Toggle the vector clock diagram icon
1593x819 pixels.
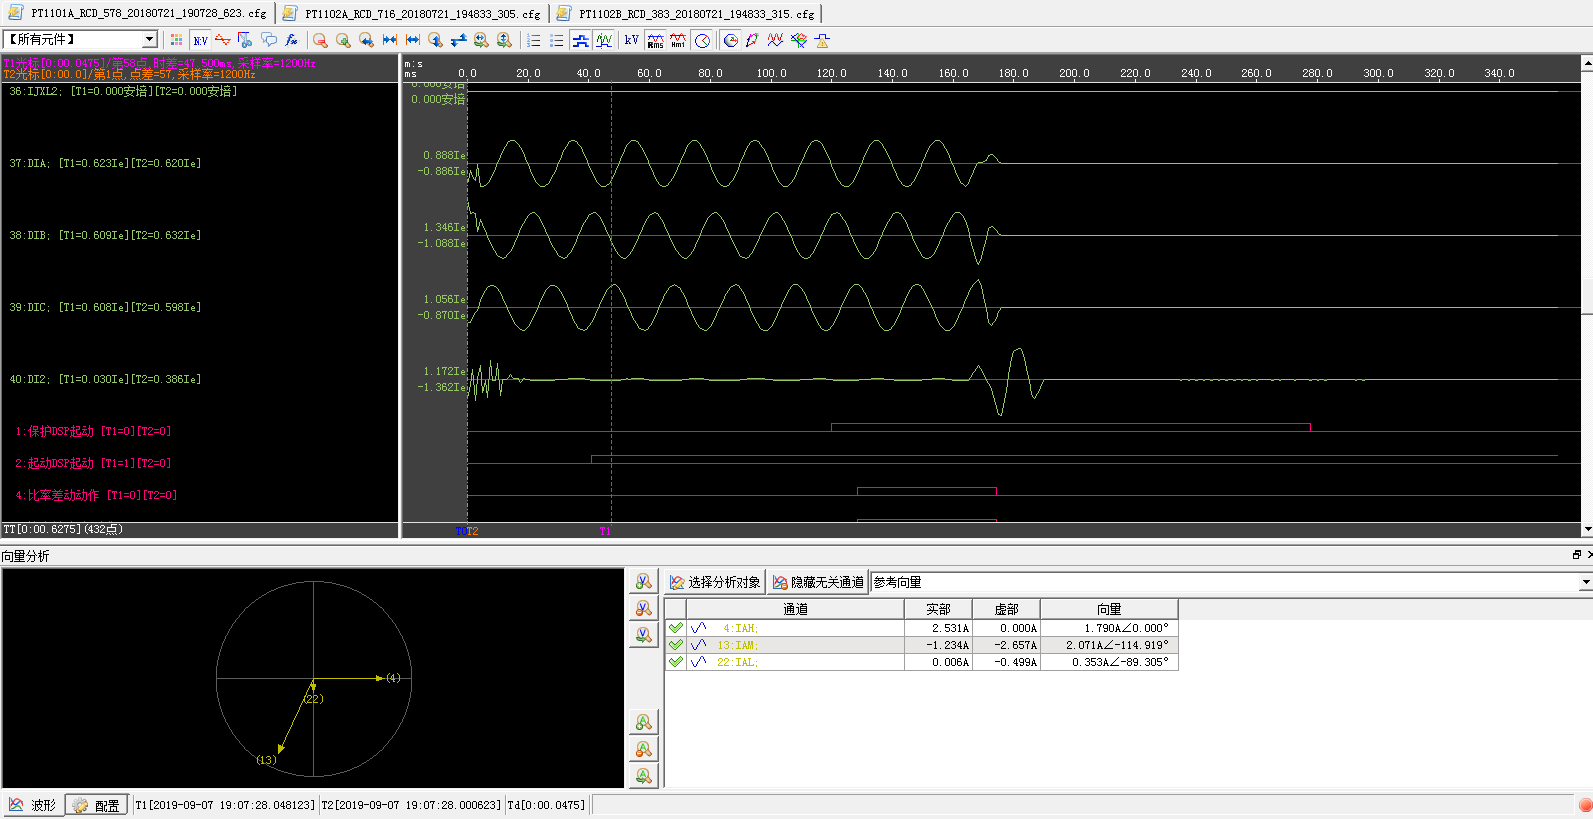tap(702, 40)
